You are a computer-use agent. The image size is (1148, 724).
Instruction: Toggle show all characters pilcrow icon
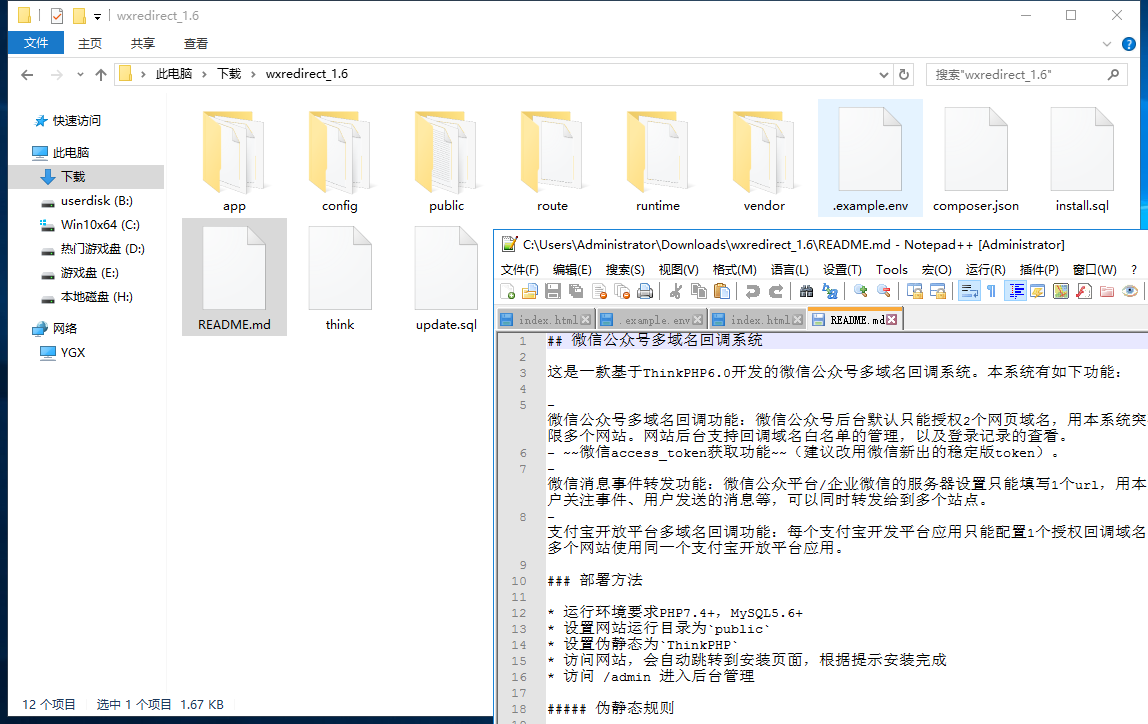pyautogui.click(x=991, y=291)
